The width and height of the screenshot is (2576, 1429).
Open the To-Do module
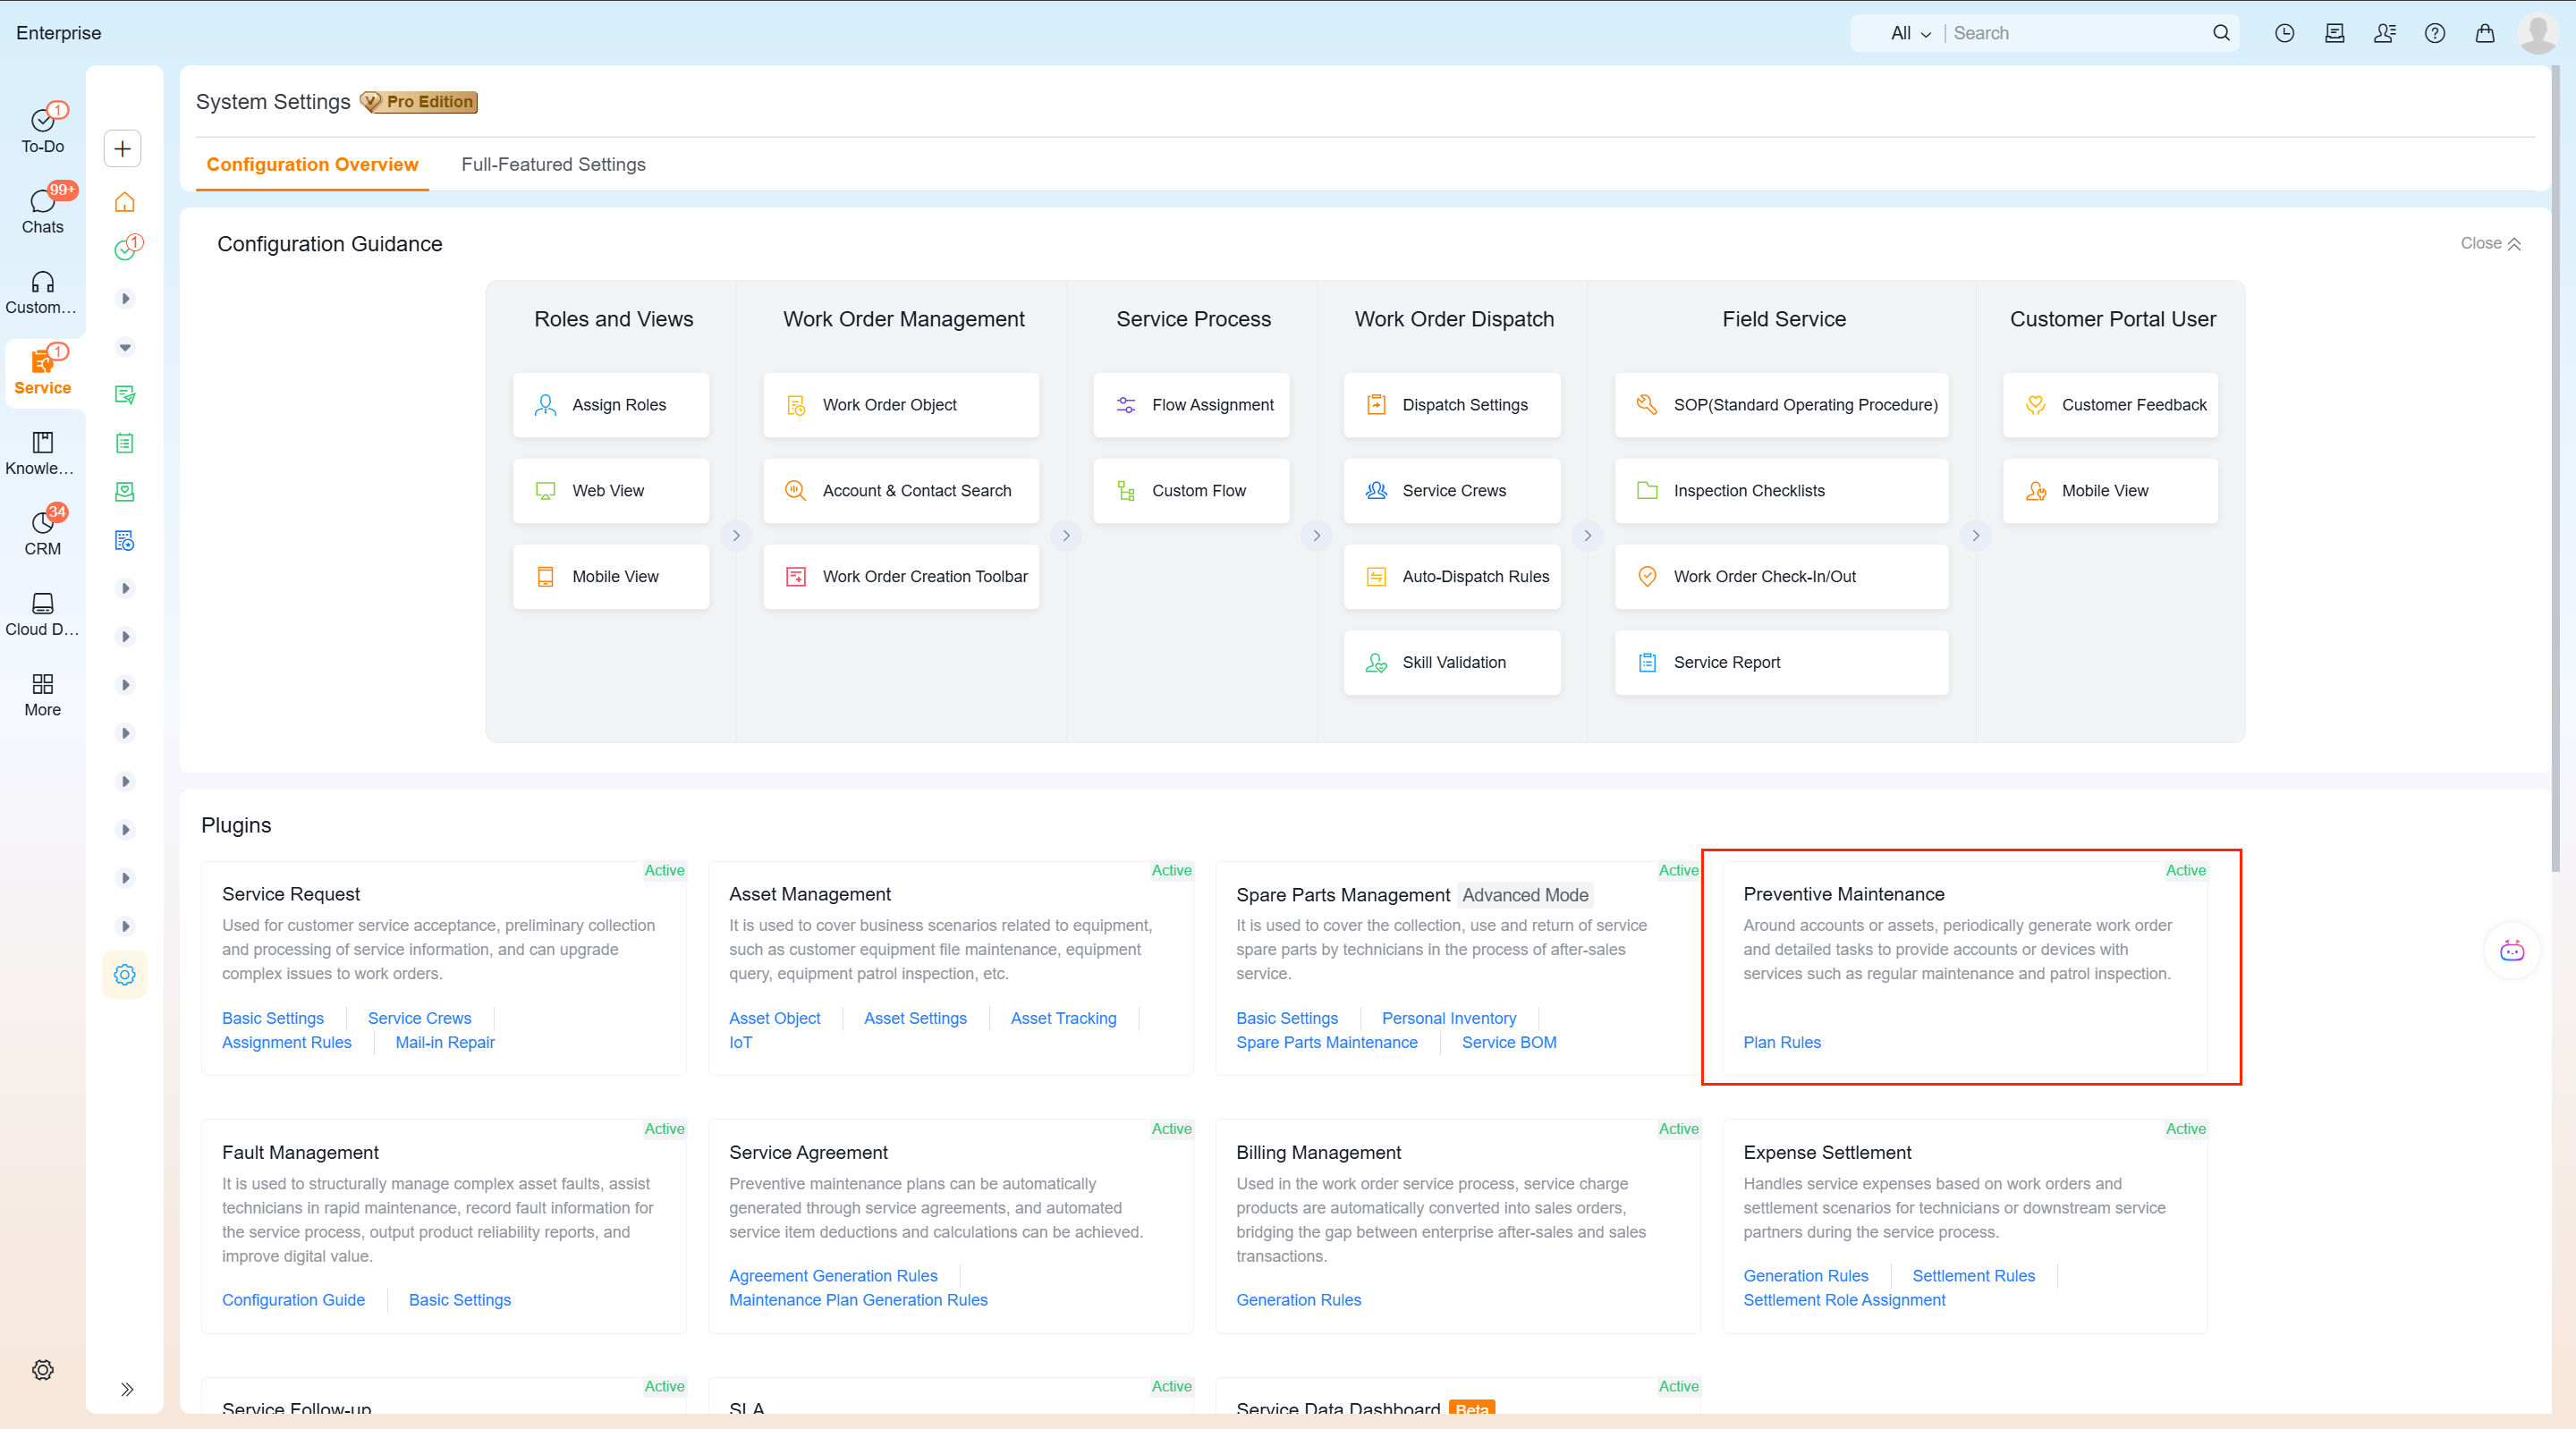point(42,129)
